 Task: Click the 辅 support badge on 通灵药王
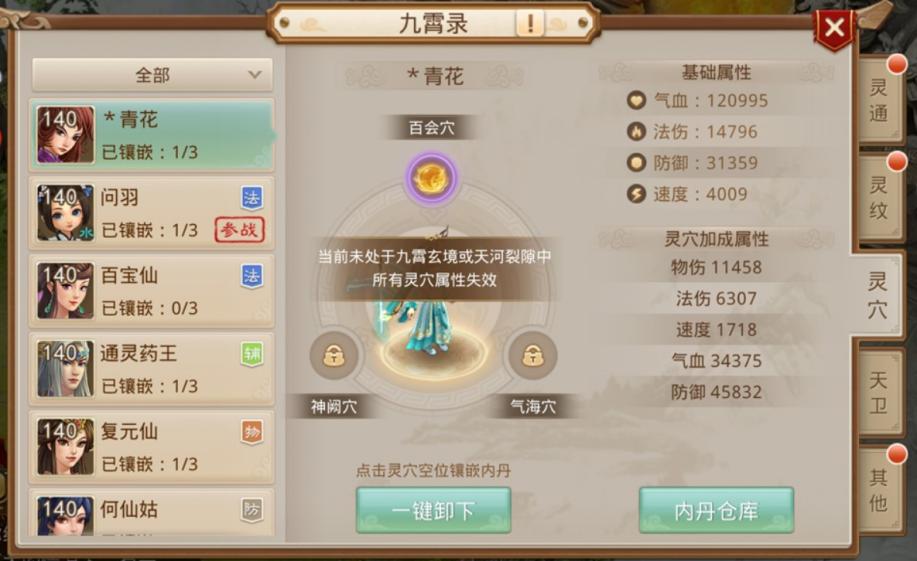point(251,354)
